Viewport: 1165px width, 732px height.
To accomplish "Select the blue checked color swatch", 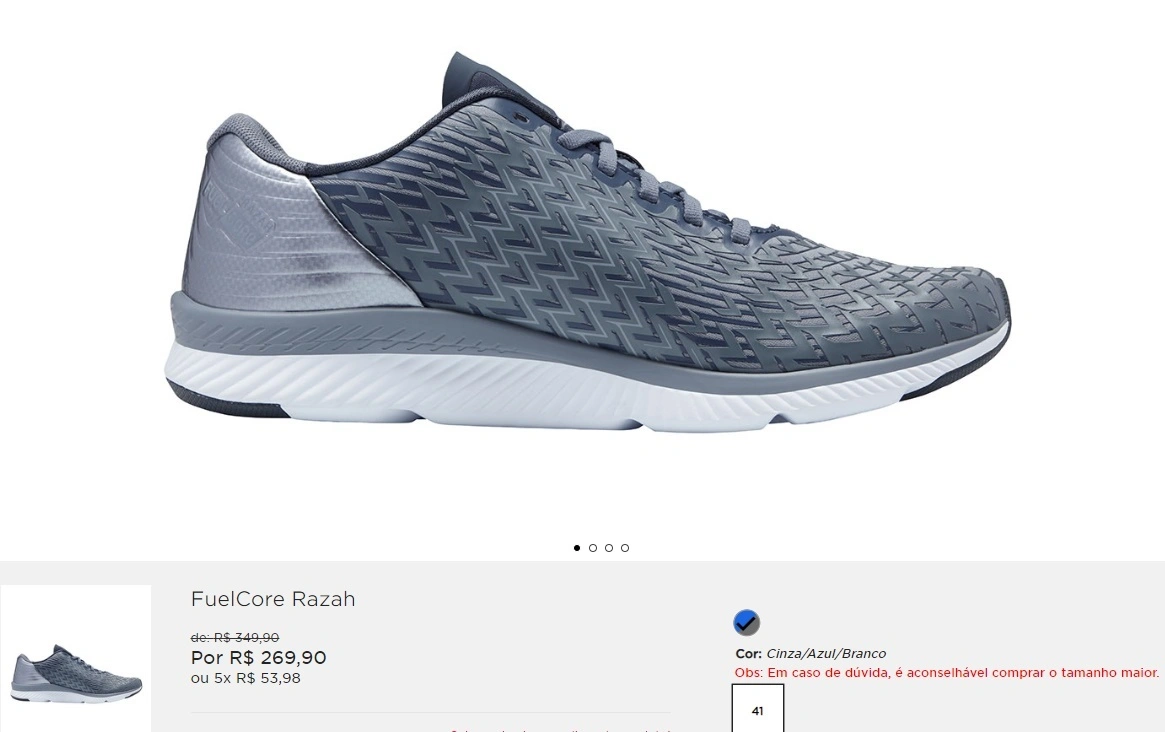I will click(746, 622).
